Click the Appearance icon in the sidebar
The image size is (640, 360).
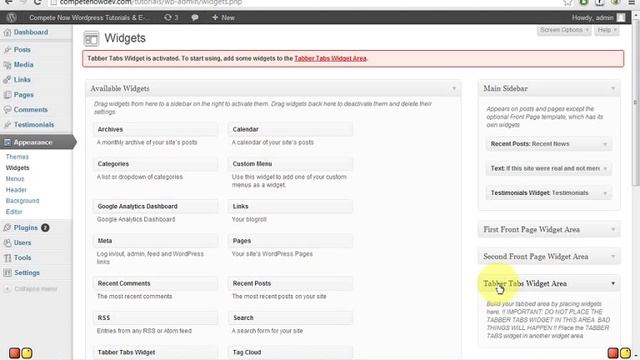7,142
